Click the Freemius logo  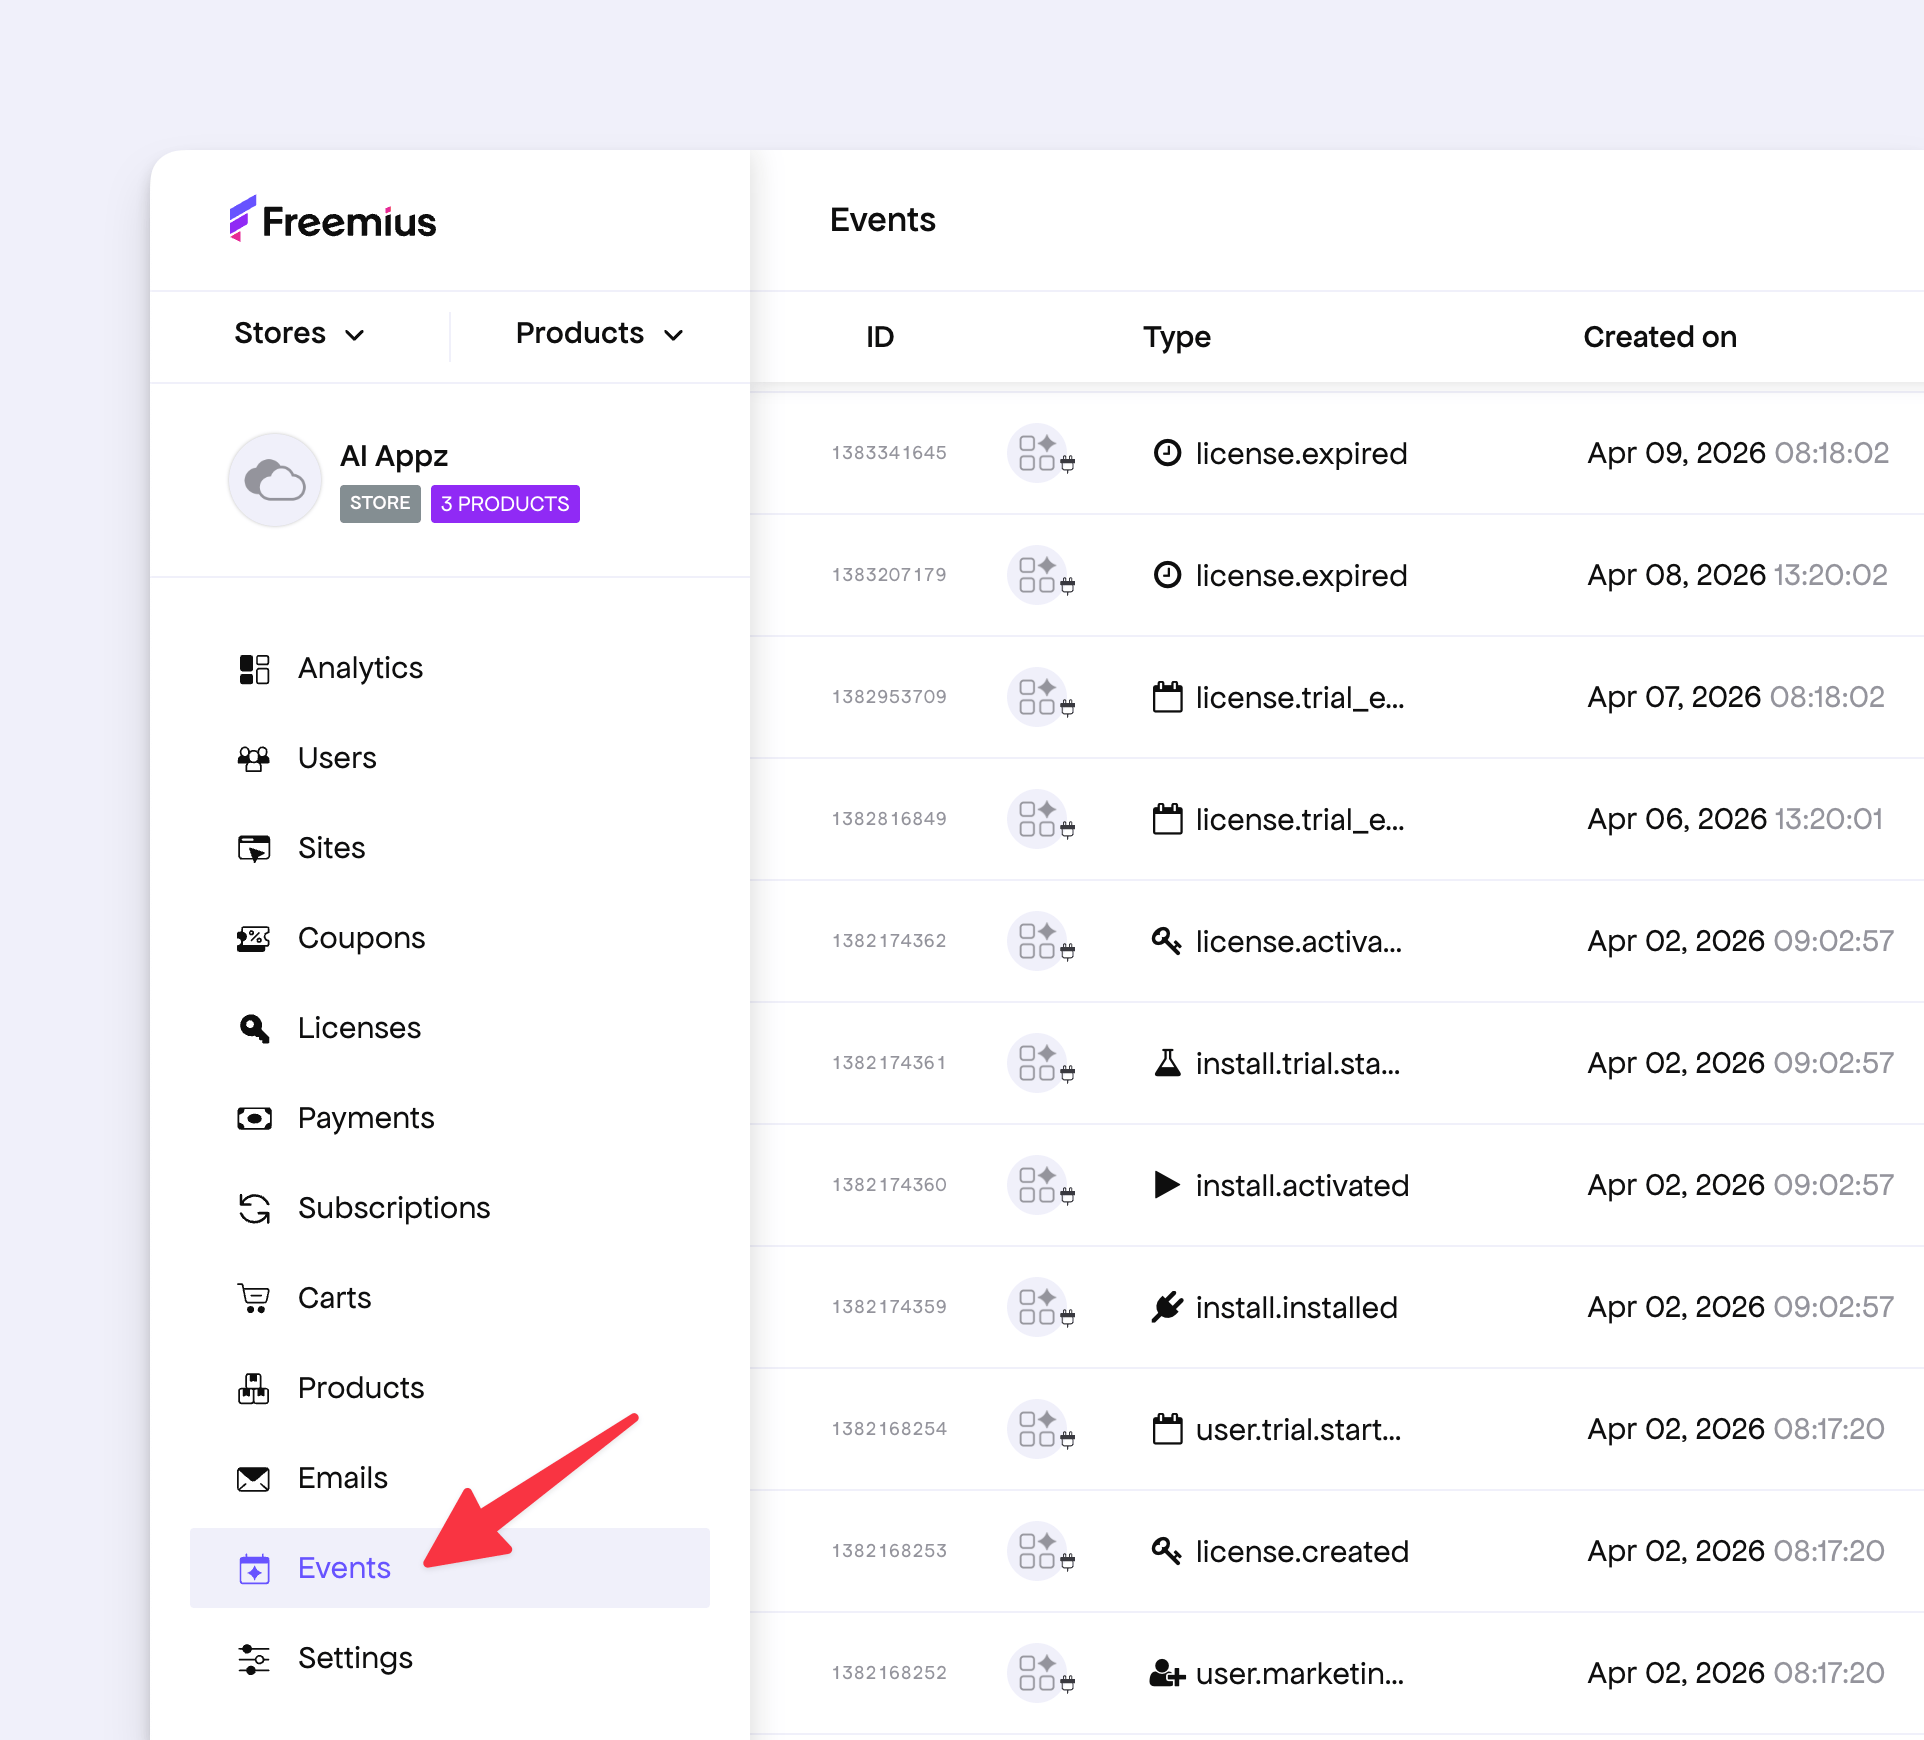click(333, 220)
